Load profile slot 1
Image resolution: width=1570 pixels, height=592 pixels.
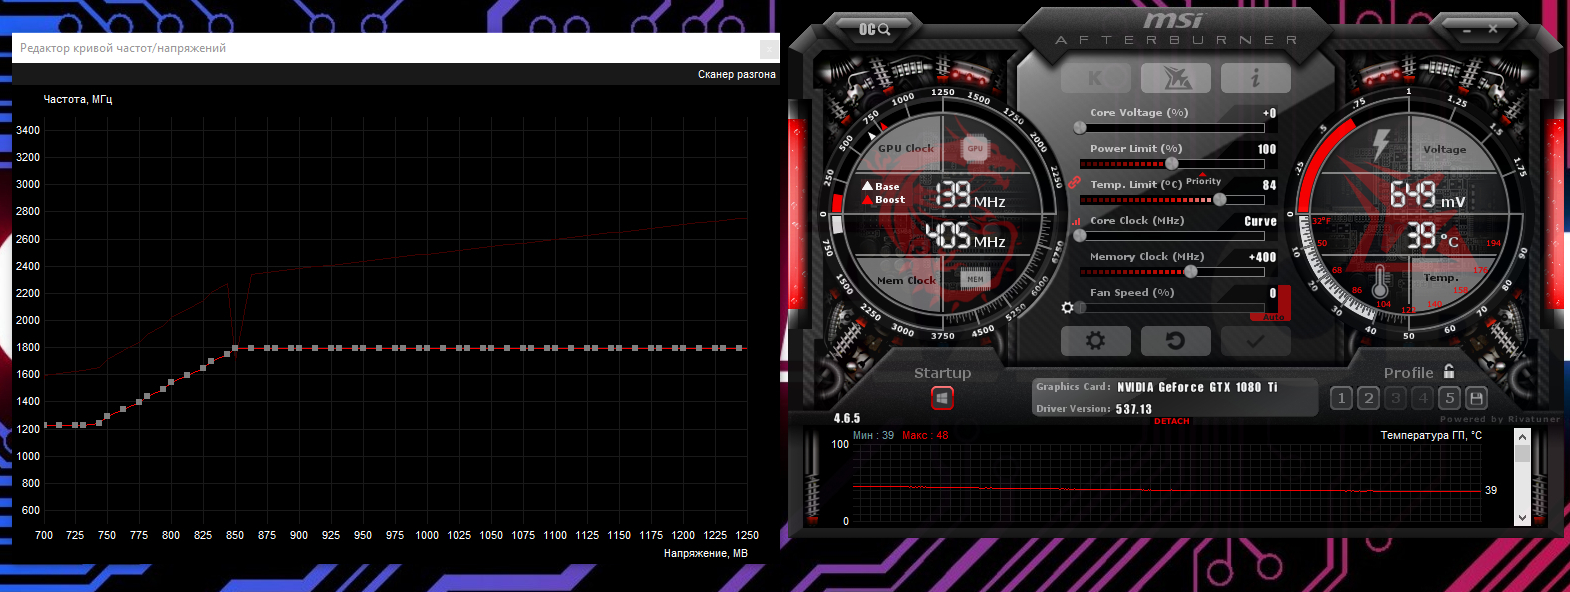coord(1342,398)
